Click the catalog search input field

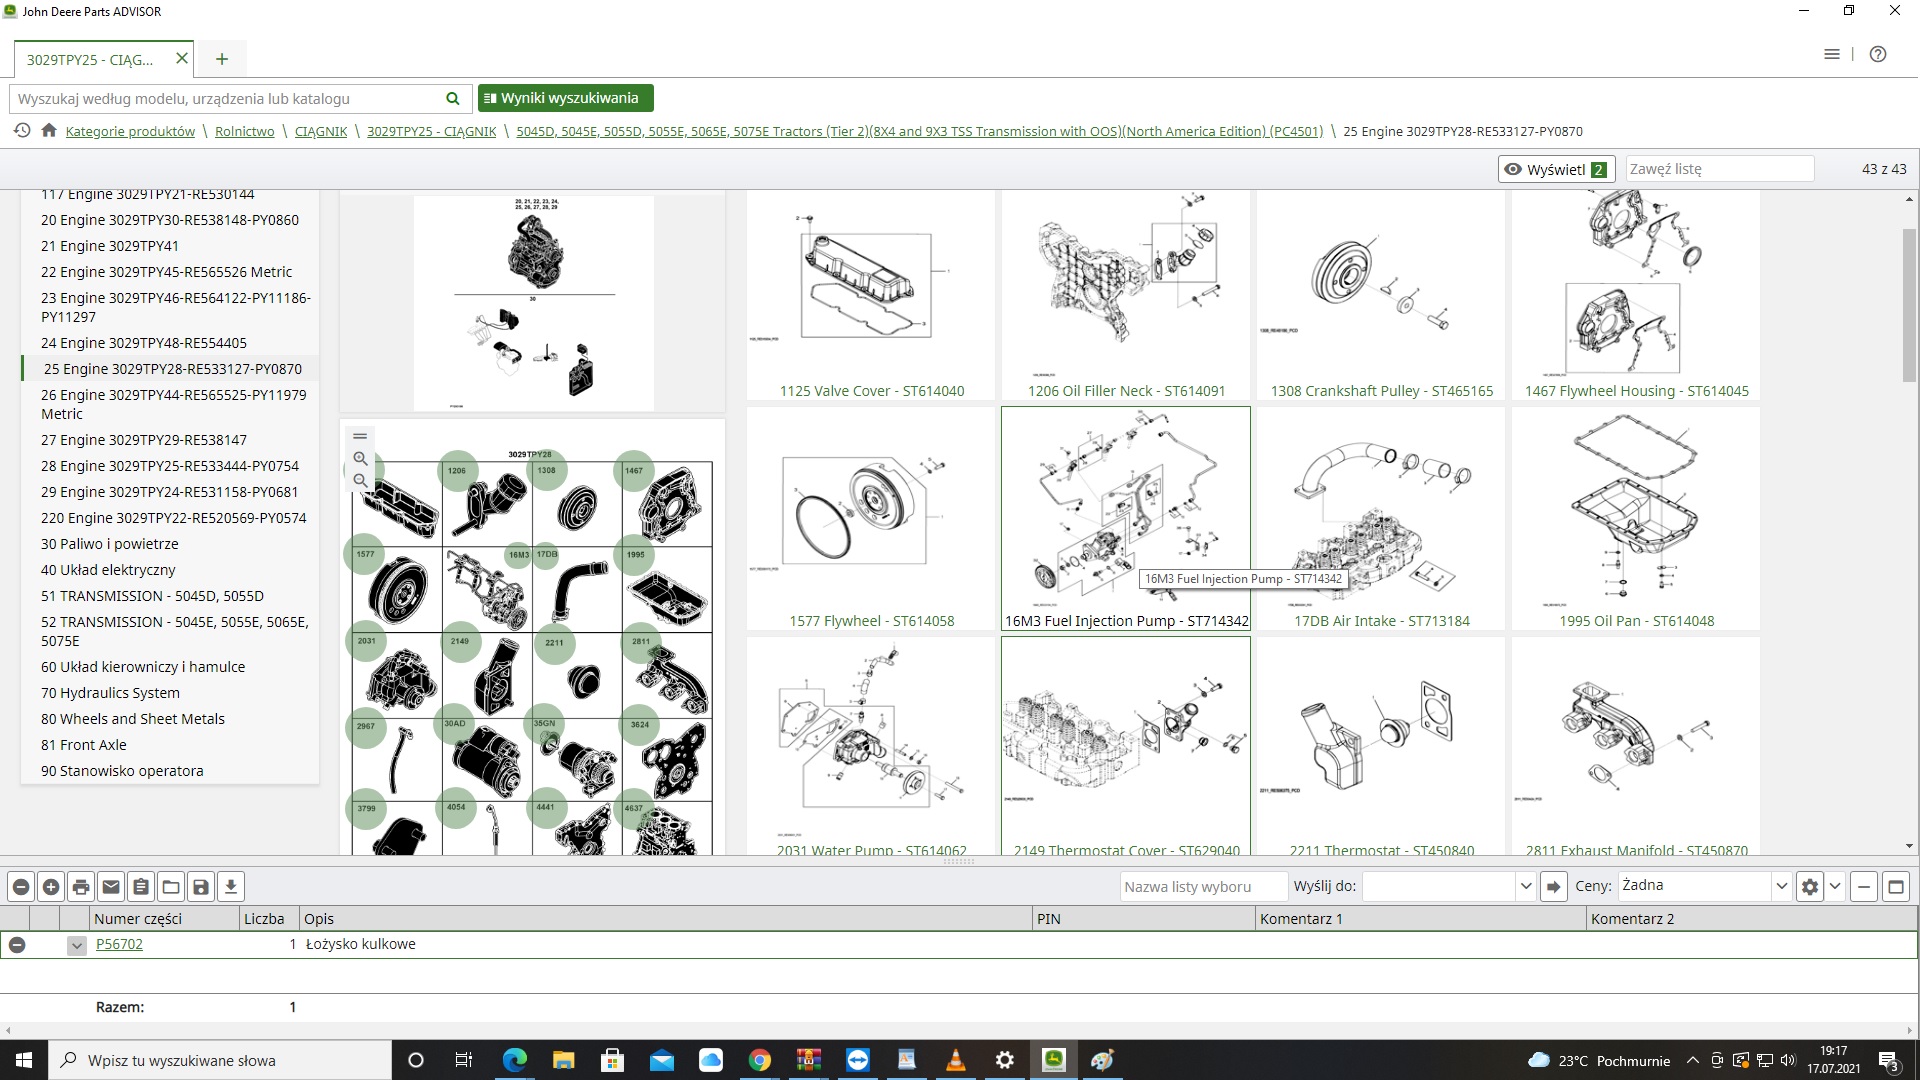tap(225, 98)
